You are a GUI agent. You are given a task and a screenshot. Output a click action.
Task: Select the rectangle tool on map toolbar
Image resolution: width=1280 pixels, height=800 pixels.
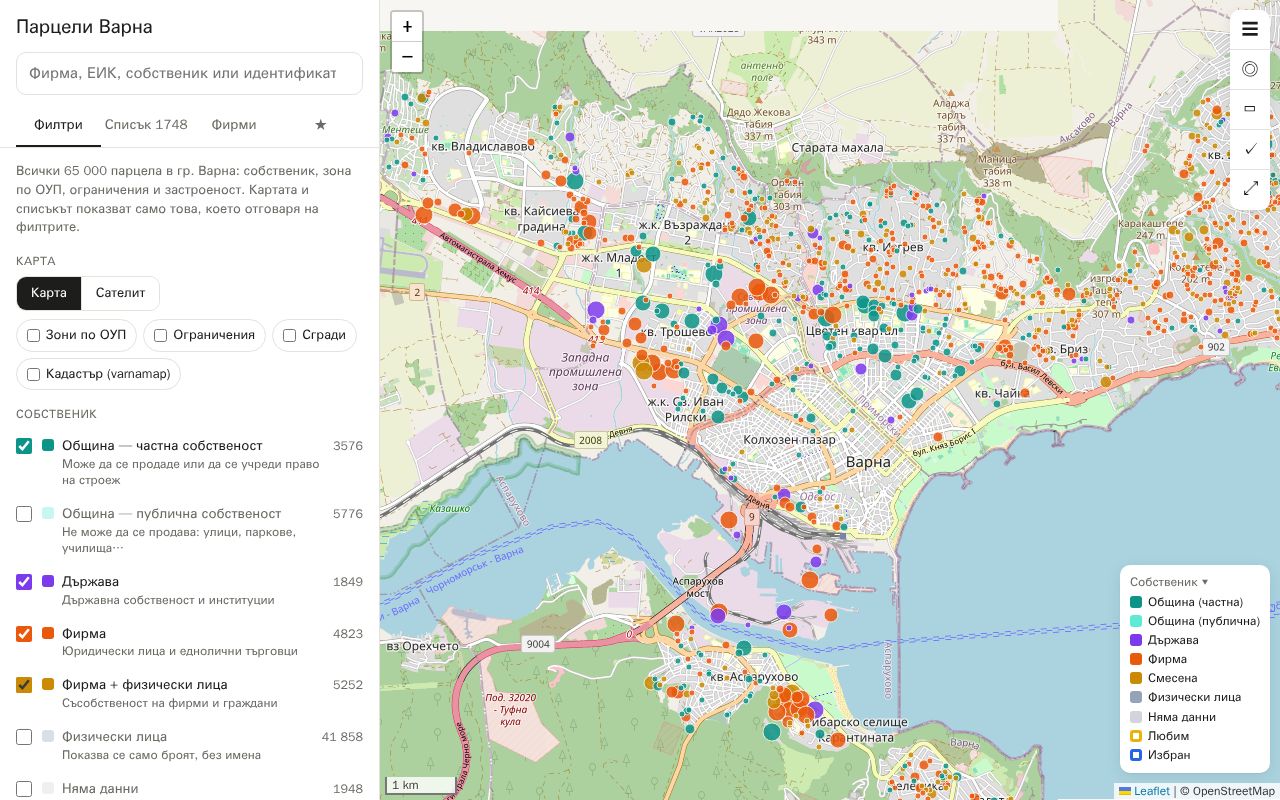[1250, 110]
